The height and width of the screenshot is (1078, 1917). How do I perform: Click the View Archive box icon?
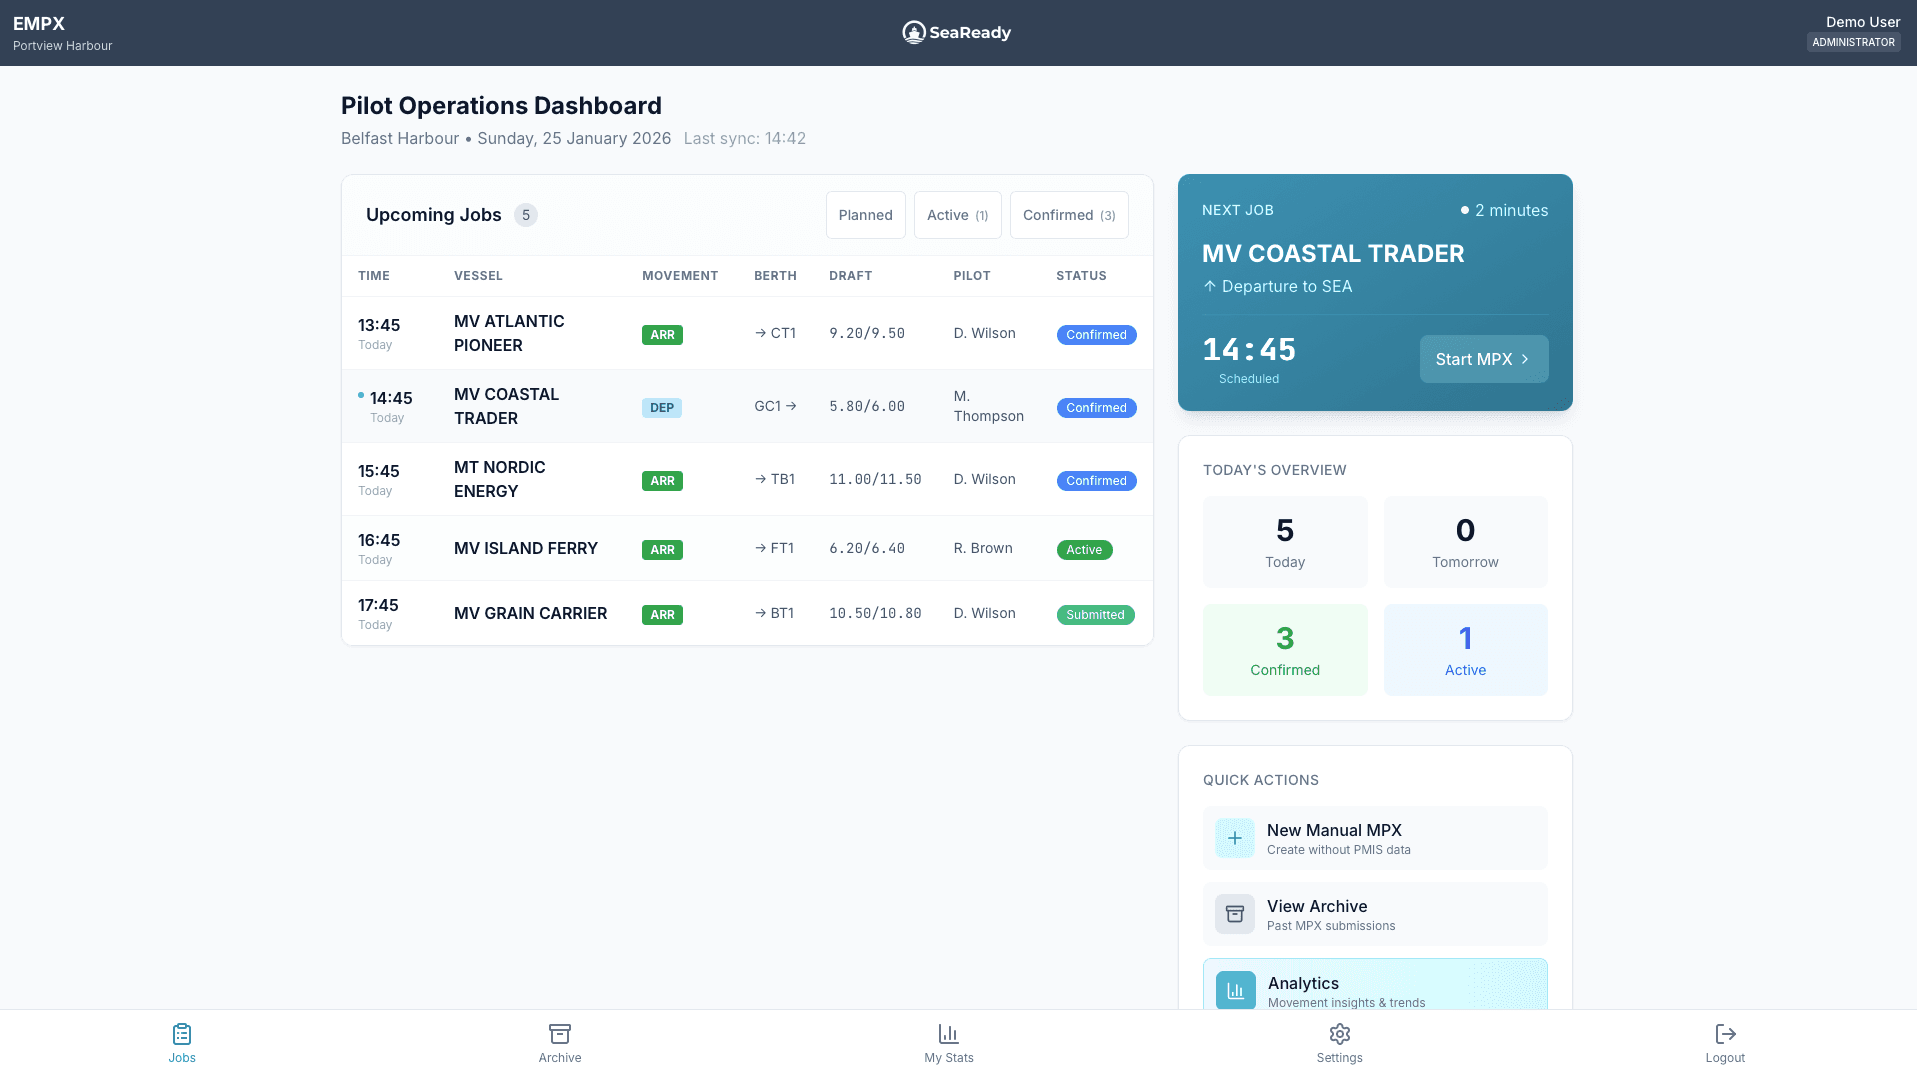coord(1234,914)
